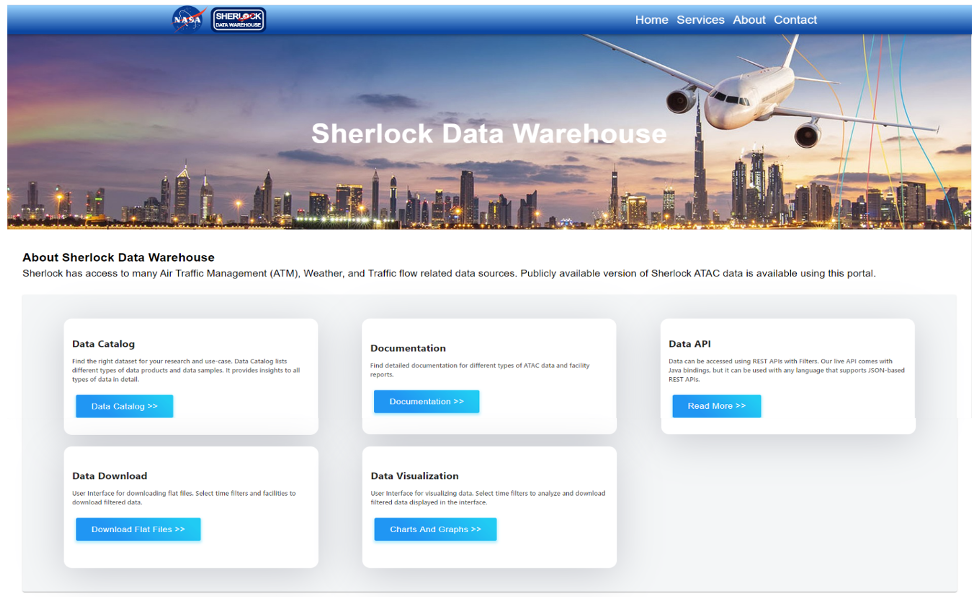This screenshot has width=978, height=597.
Task: Open the Home menu item
Action: pyautogui.click(x=651, y=20)
